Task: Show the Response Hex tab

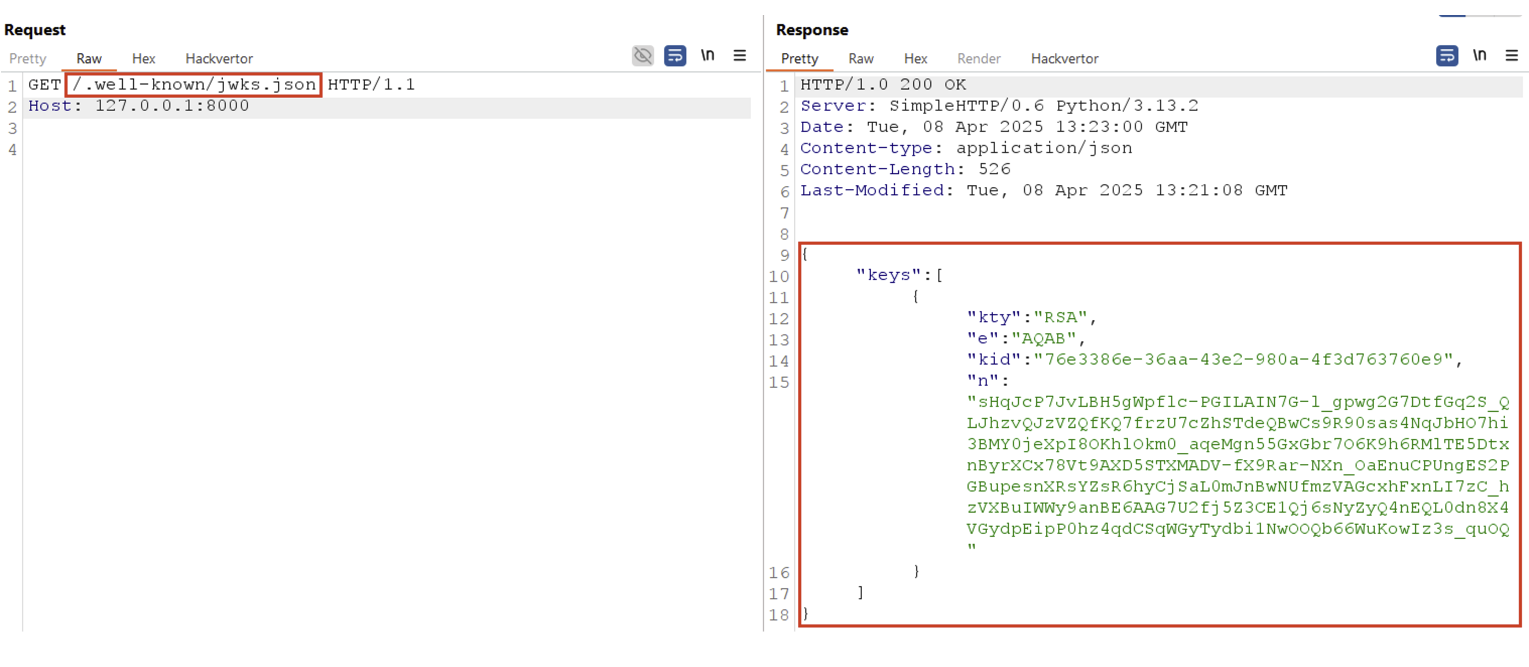Action: tap(916, 59)
